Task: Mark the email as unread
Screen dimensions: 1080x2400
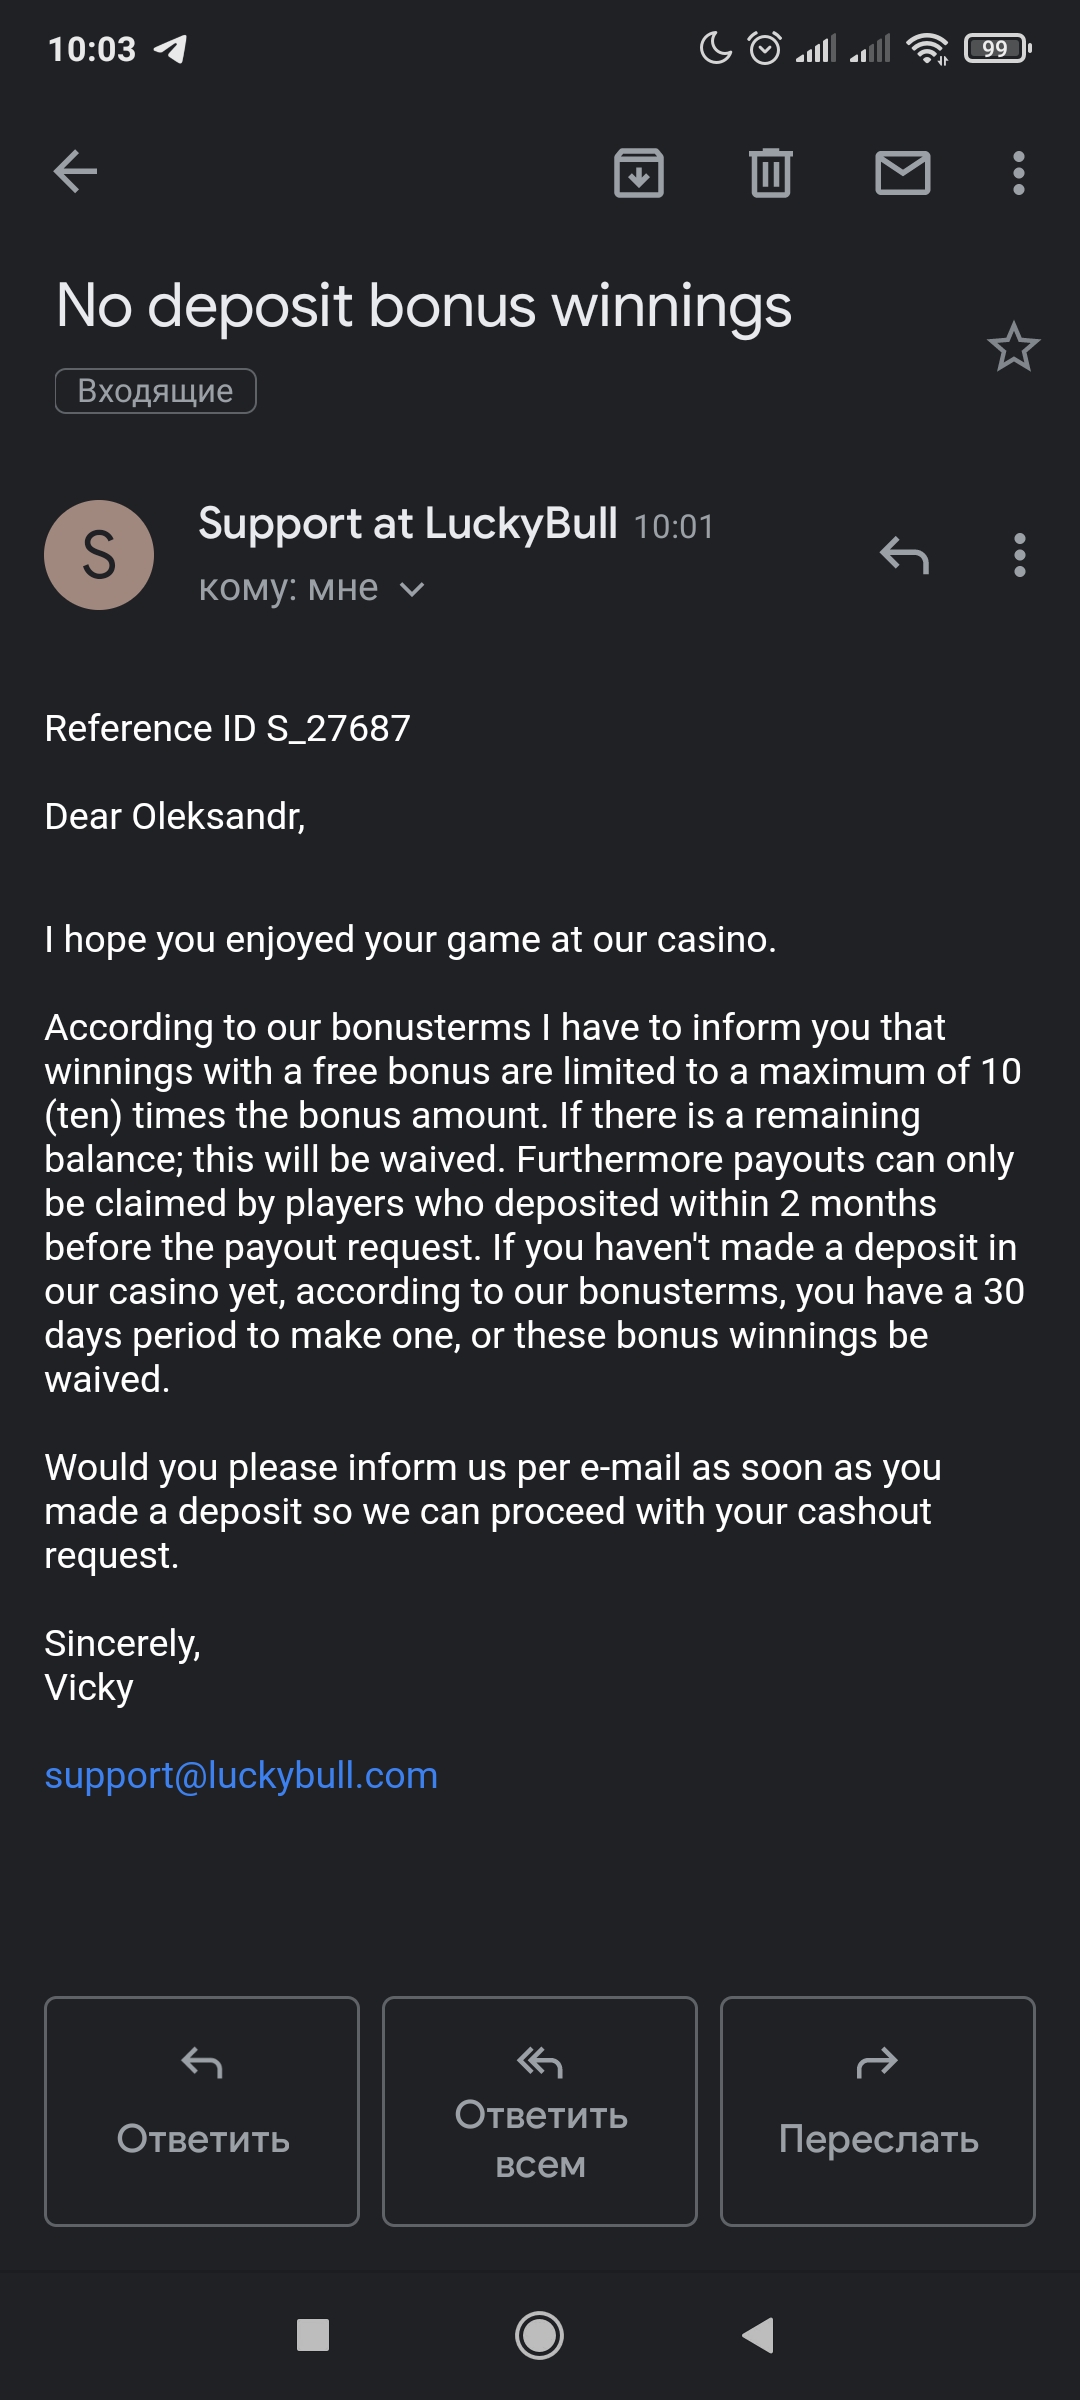Action: click(903, 173)
